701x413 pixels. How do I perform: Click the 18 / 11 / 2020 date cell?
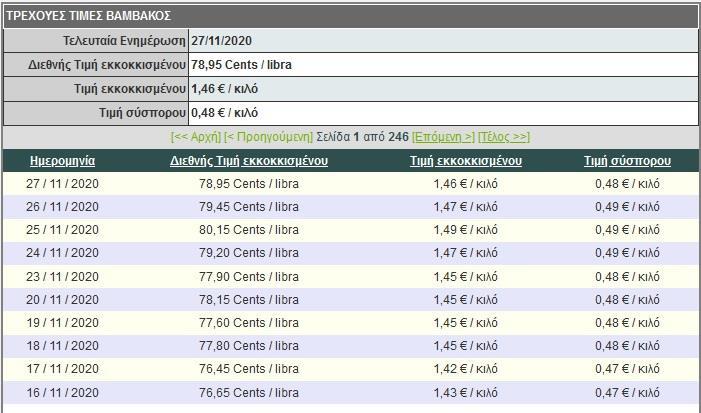click(x=63, y=346)
